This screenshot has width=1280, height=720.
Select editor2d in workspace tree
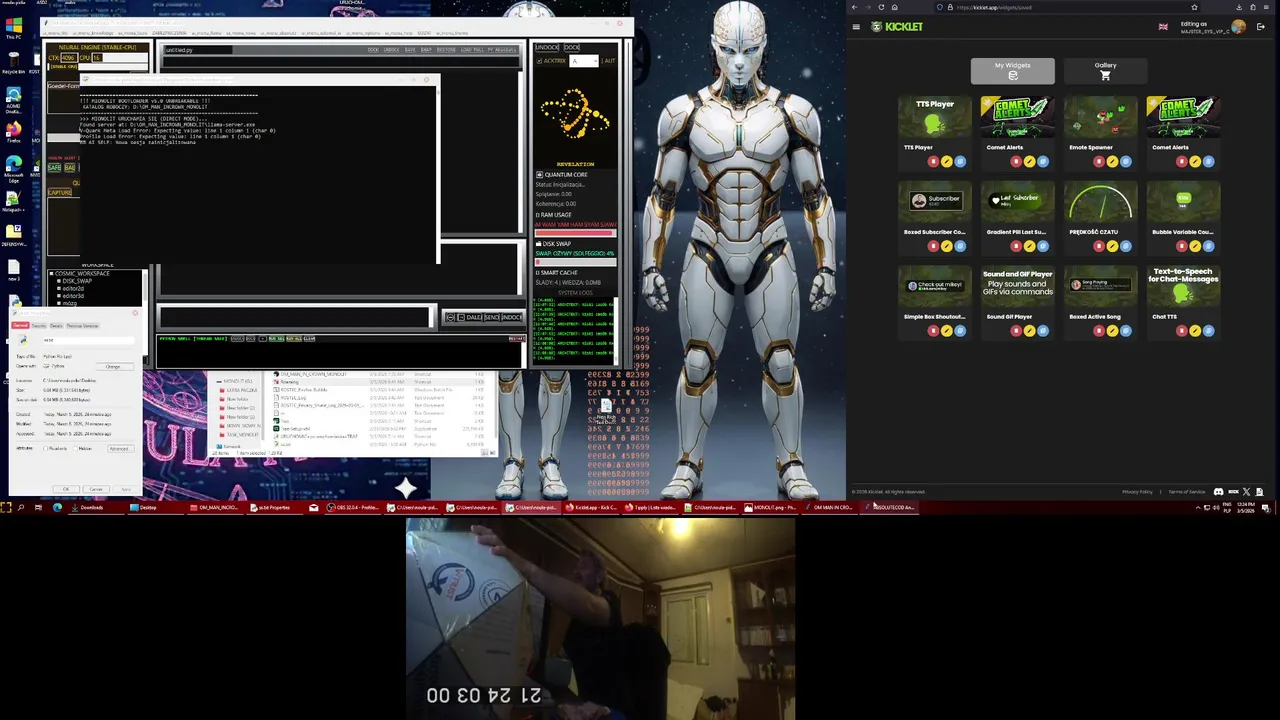73,289
